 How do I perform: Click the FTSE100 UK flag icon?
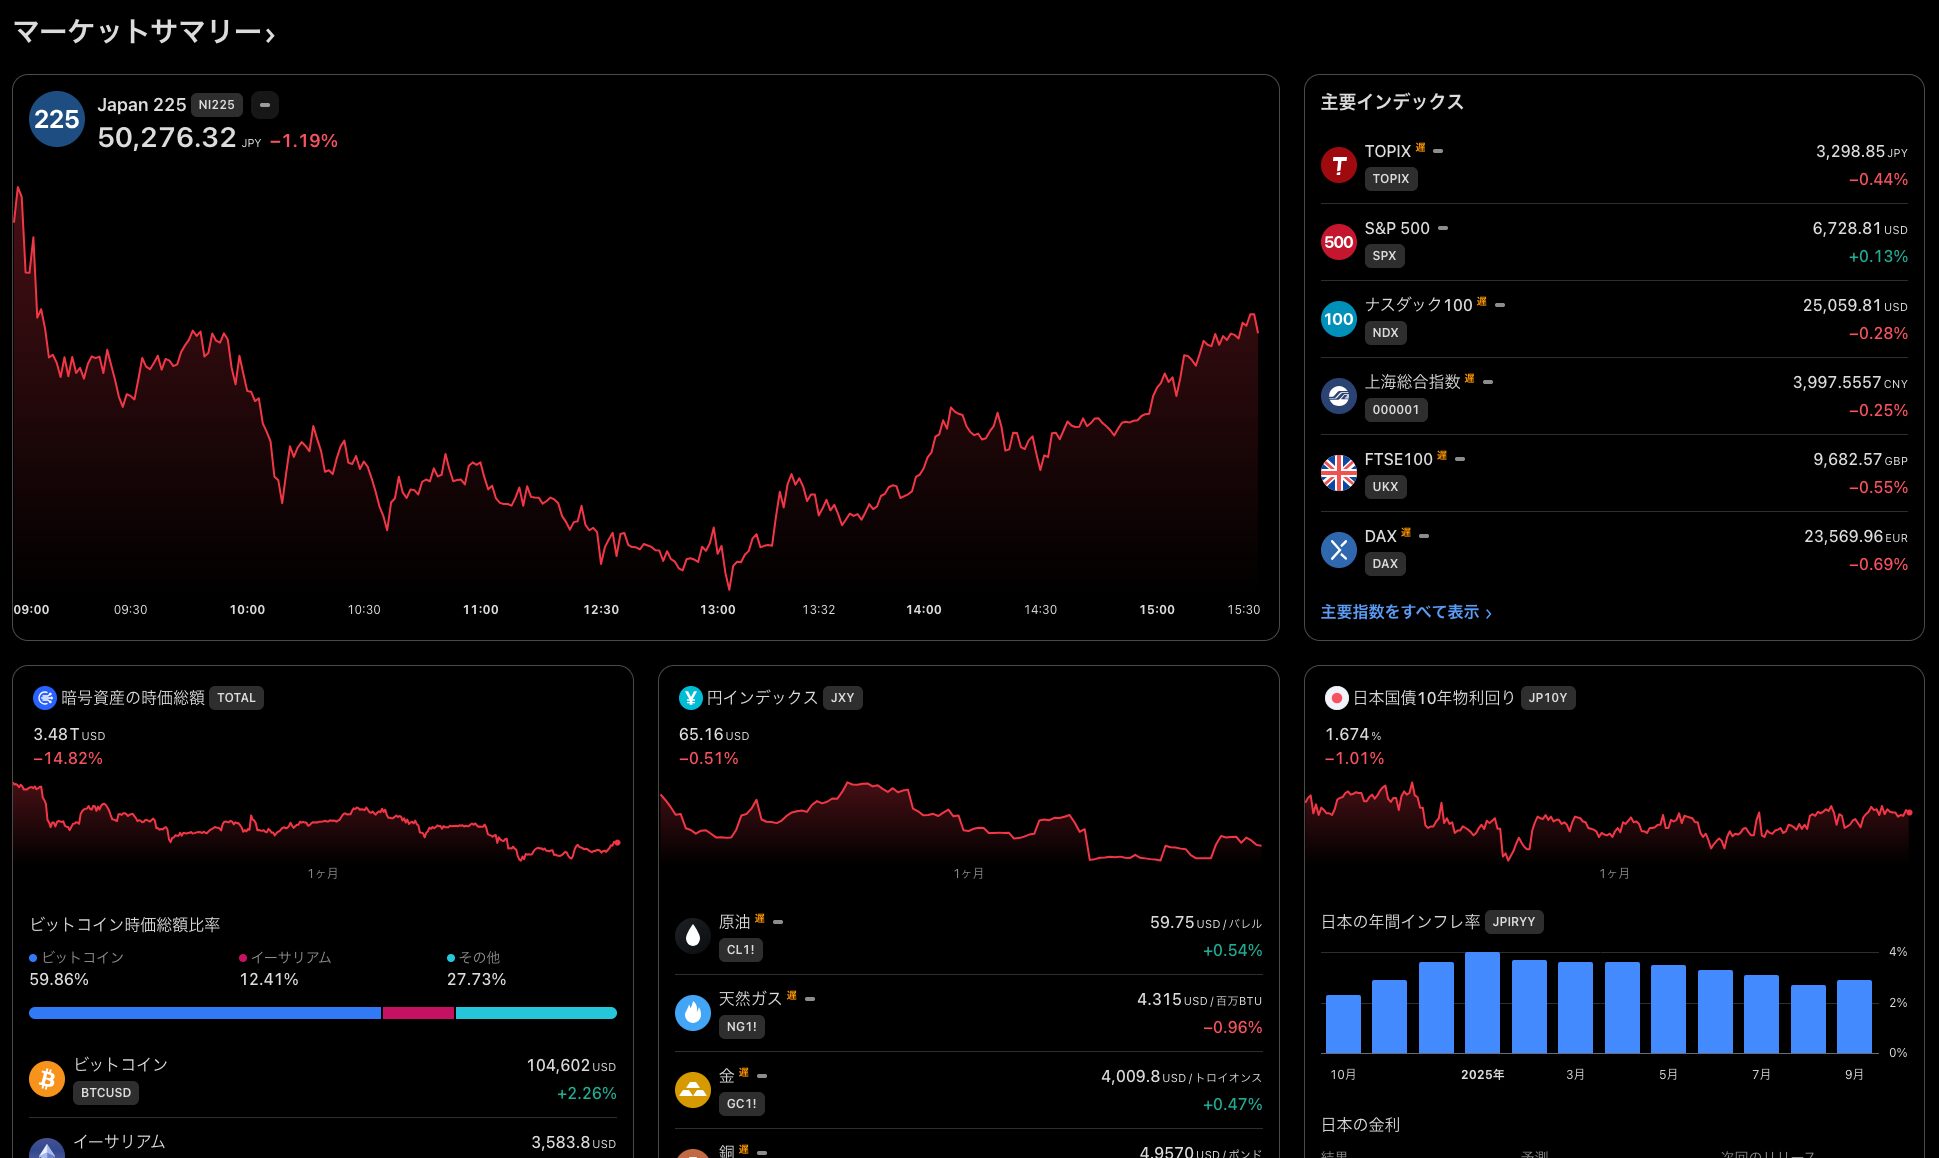(1338, 473)
